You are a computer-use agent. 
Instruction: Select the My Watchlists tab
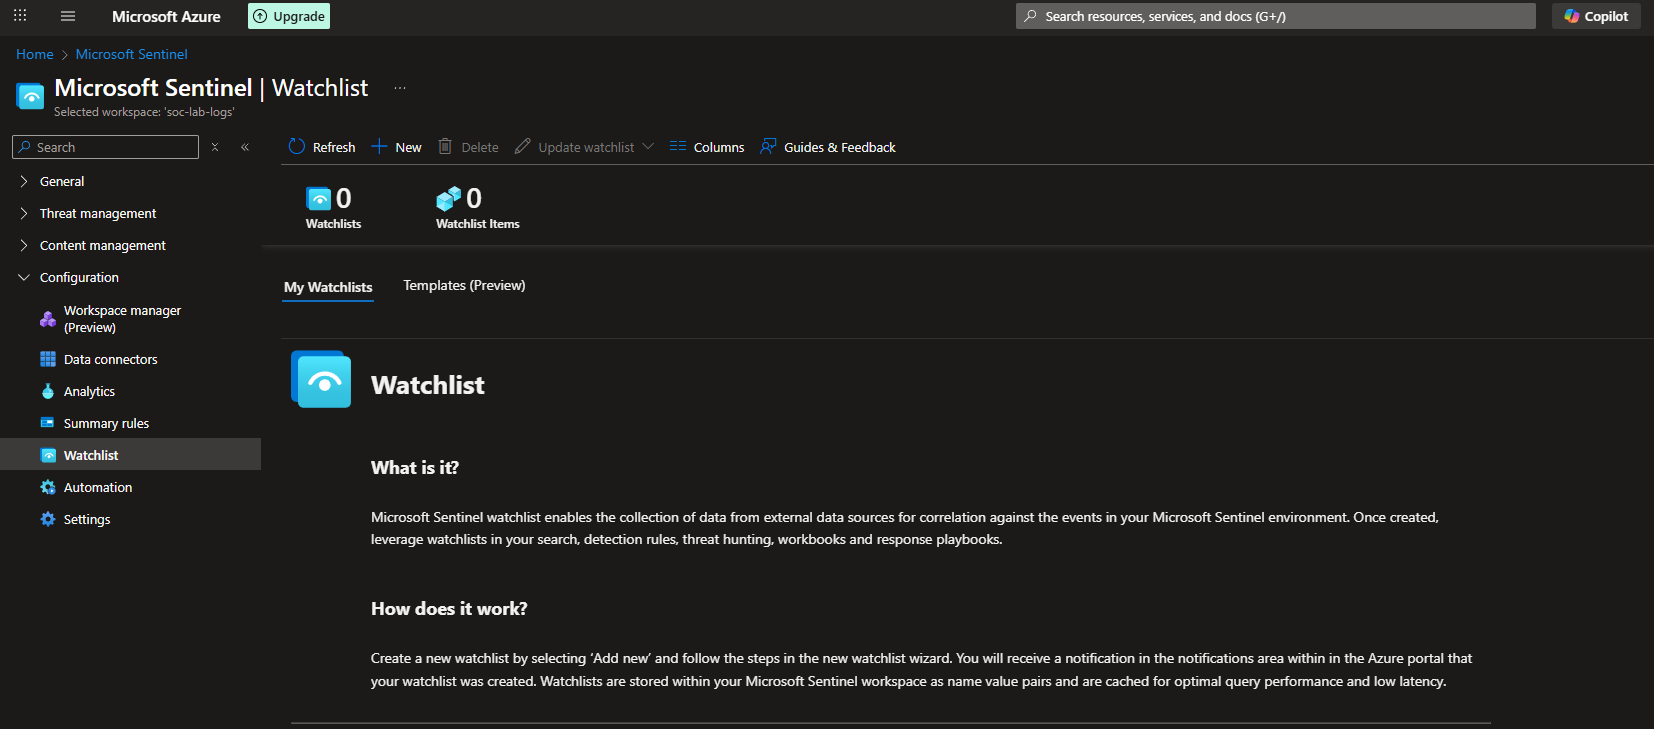[328, 287]
